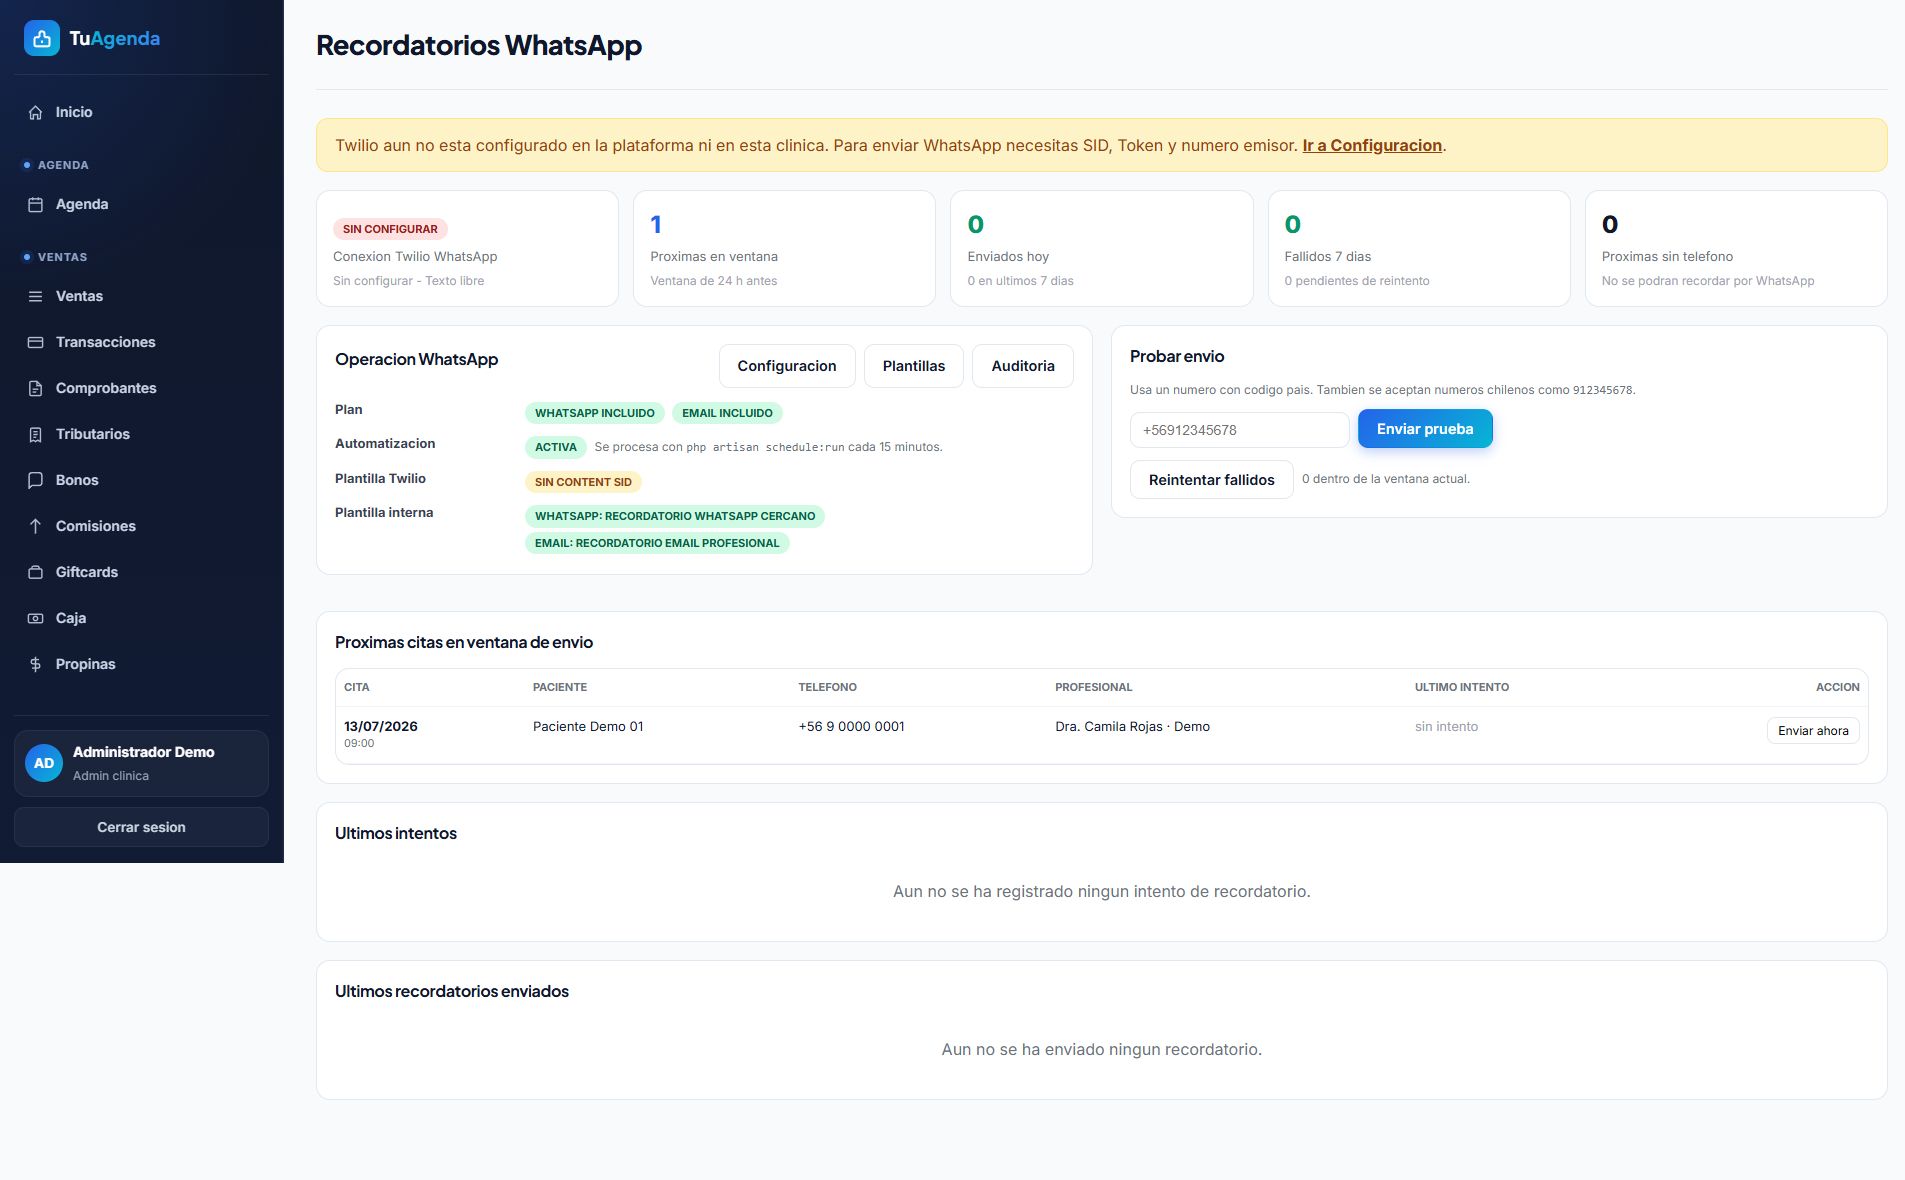Image resolution: width=1905 pixels, height=1180 pixels.
Task: Click the Agenda calendar icon
Action: coord(35,204)
